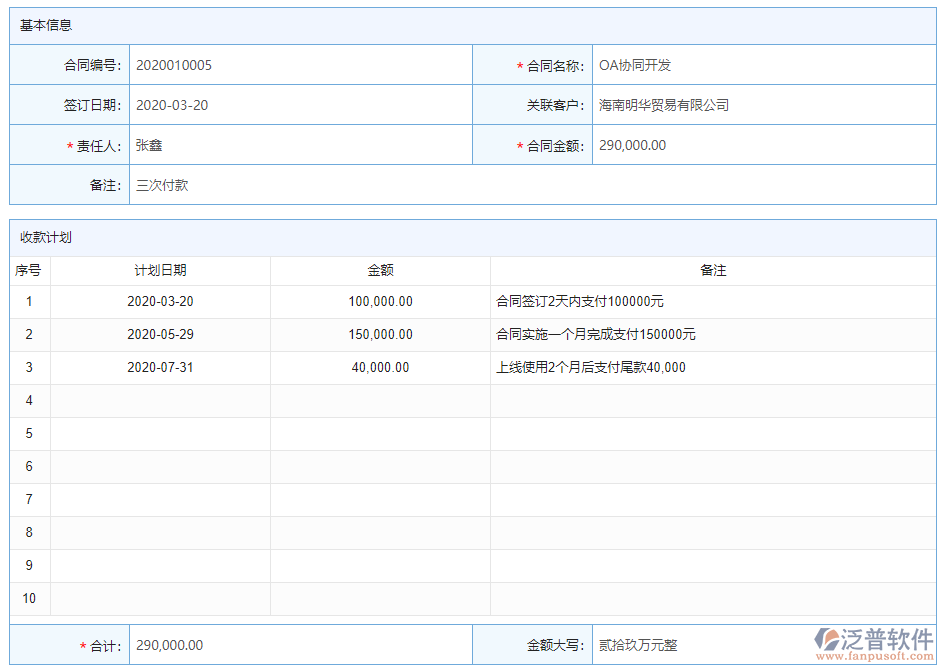
Task: Click the 计划日期 column header
Action: click(x=160, y=270)
